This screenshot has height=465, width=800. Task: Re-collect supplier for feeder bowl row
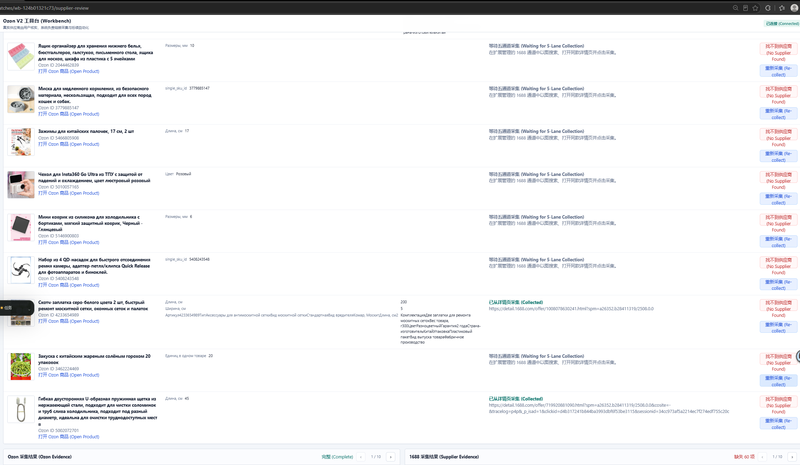pos(778,114)
